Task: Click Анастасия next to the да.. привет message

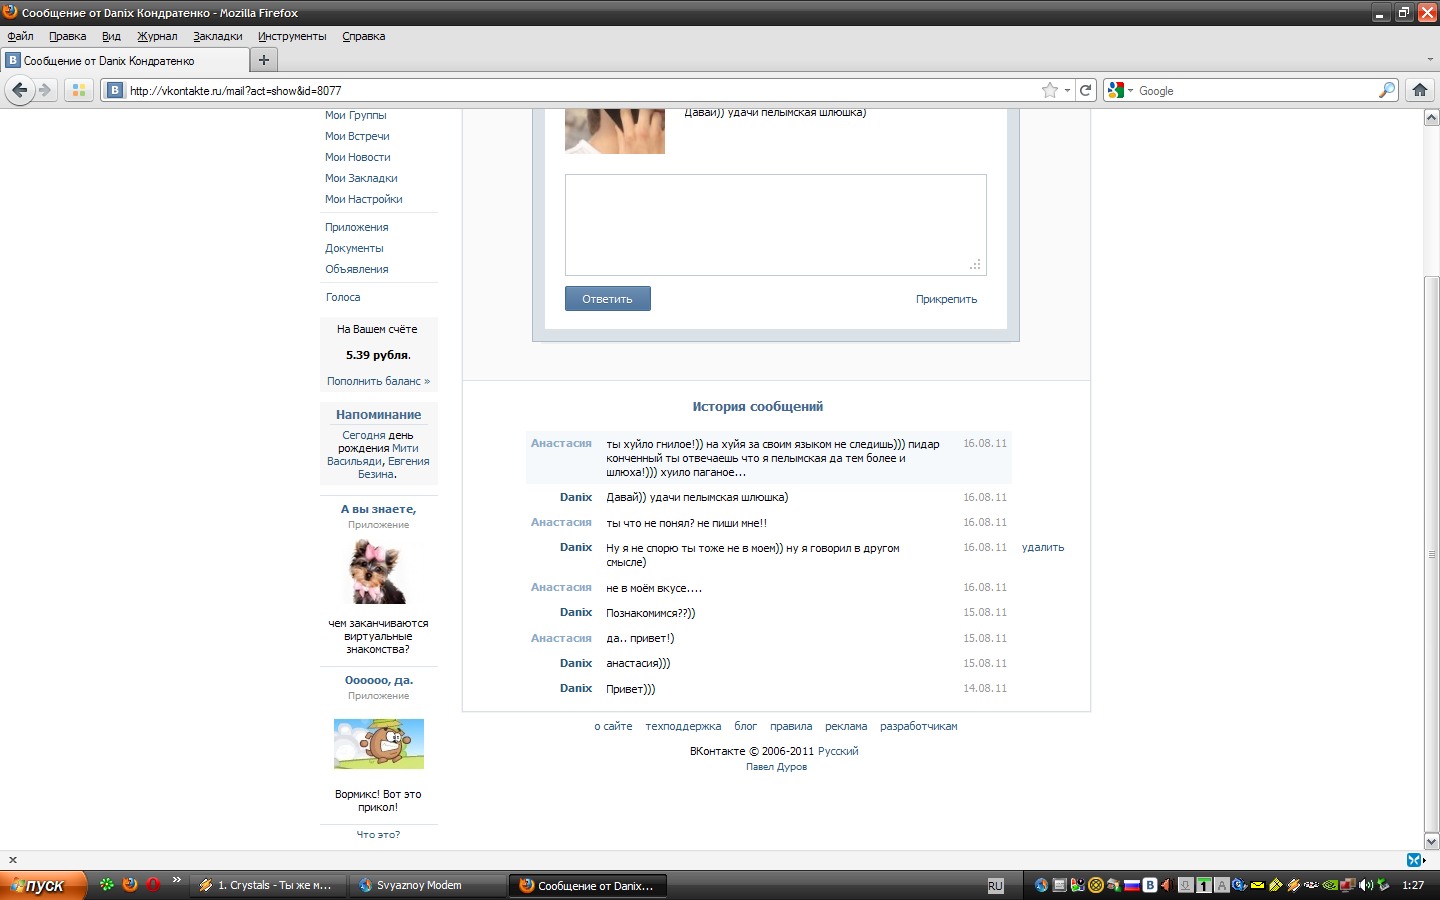Action: tap(561, 638)
